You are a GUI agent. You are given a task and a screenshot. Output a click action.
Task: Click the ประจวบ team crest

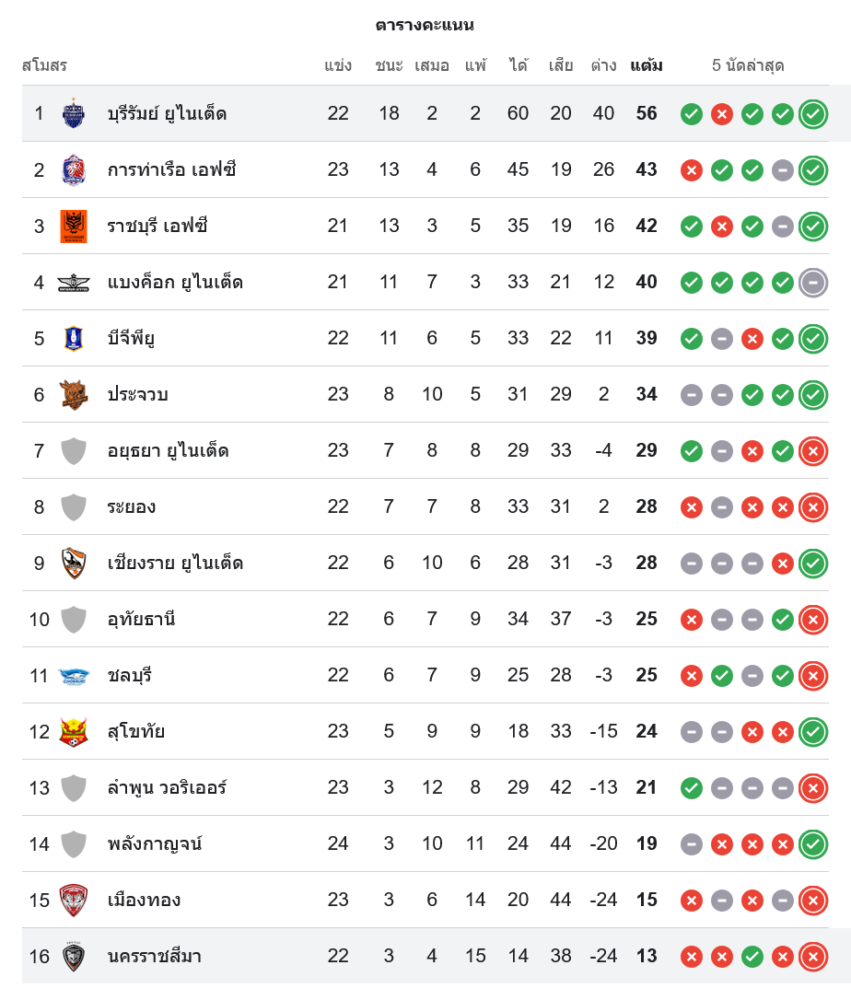[x=73, y=394]
